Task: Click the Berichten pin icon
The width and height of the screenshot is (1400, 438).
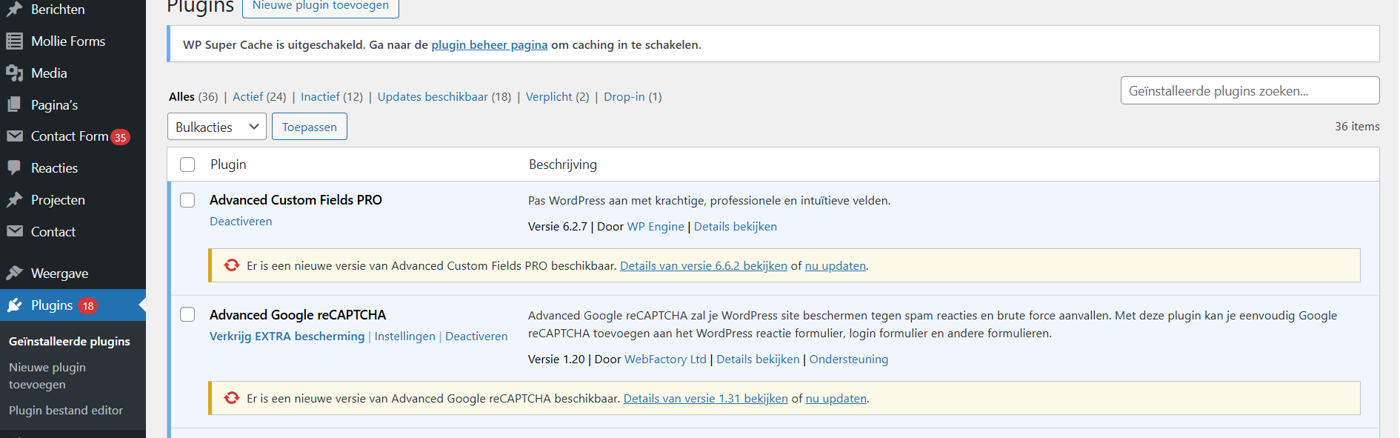Action: tap(14, 9)
